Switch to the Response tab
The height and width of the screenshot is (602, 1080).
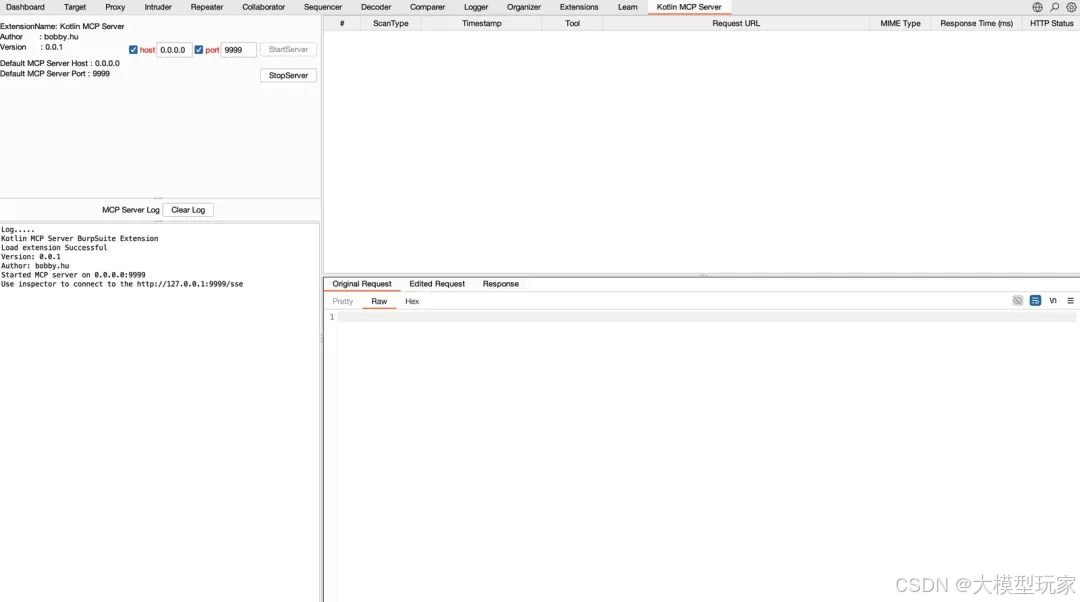501,284
